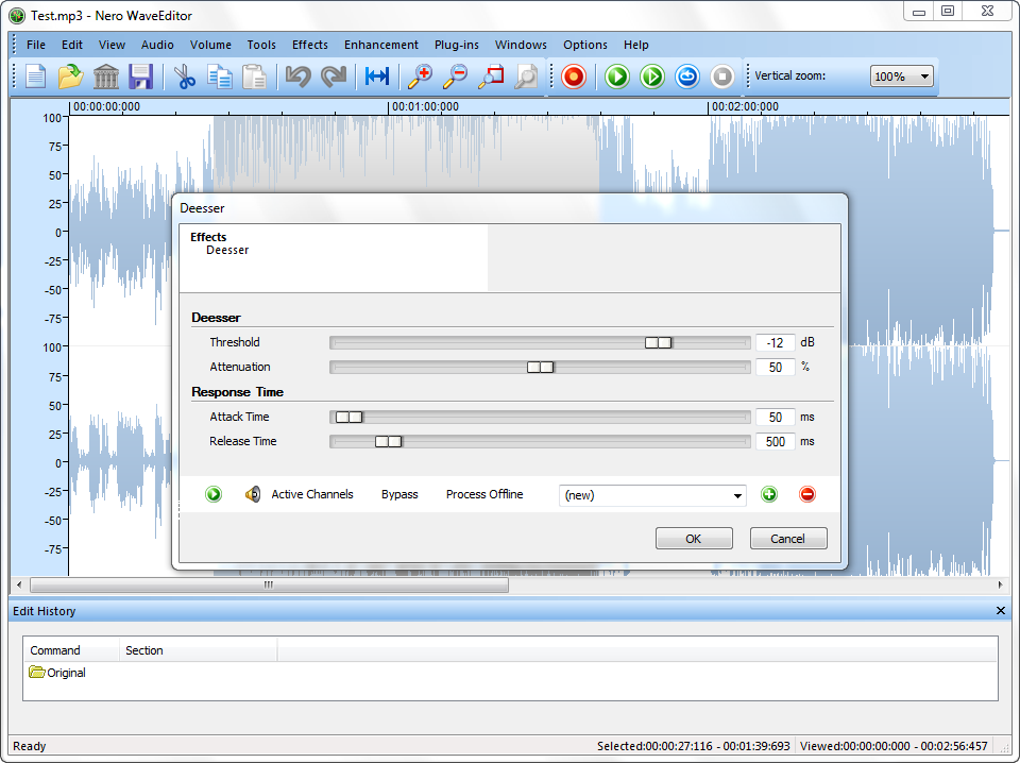Zoom out with the magnifier minus icon
The height and width of the screenshot is (763, 1020).
(455, 77)
